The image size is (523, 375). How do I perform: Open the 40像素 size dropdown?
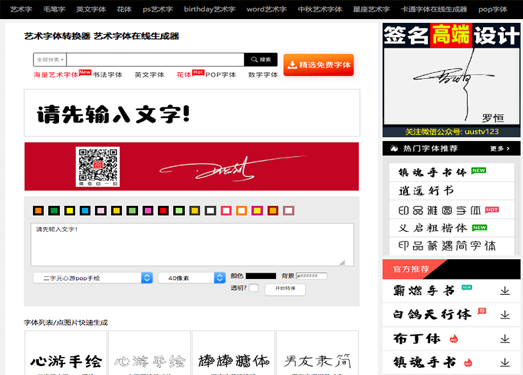point(192,278)
